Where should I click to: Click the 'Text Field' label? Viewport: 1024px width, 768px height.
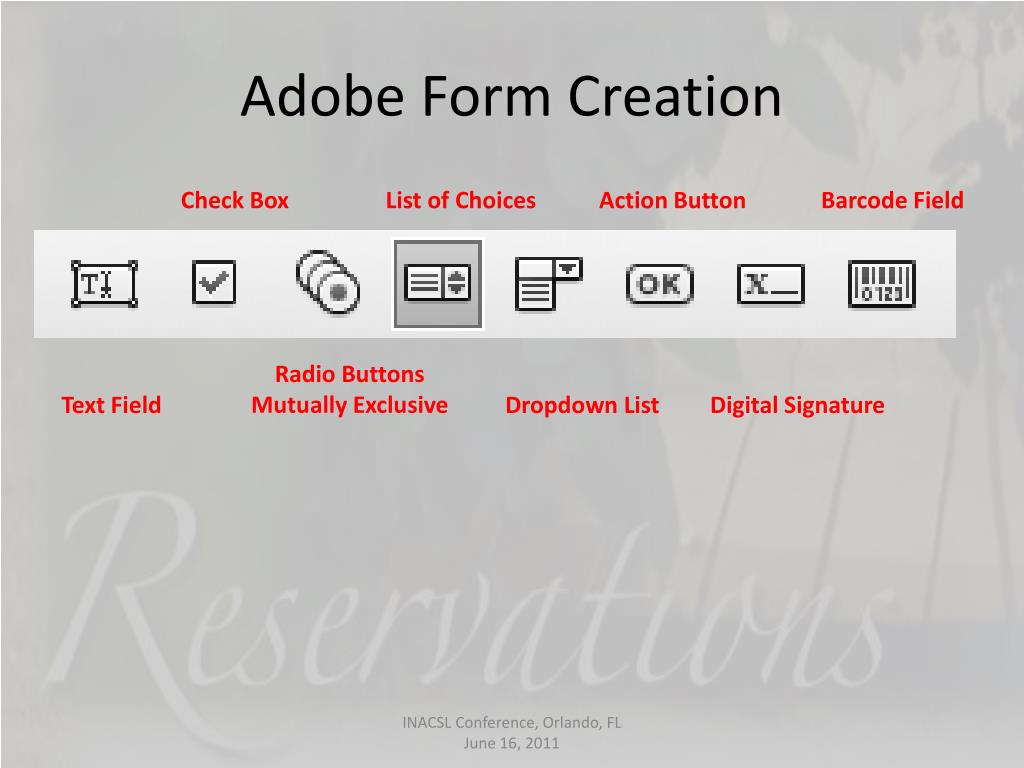coord(111,405)
